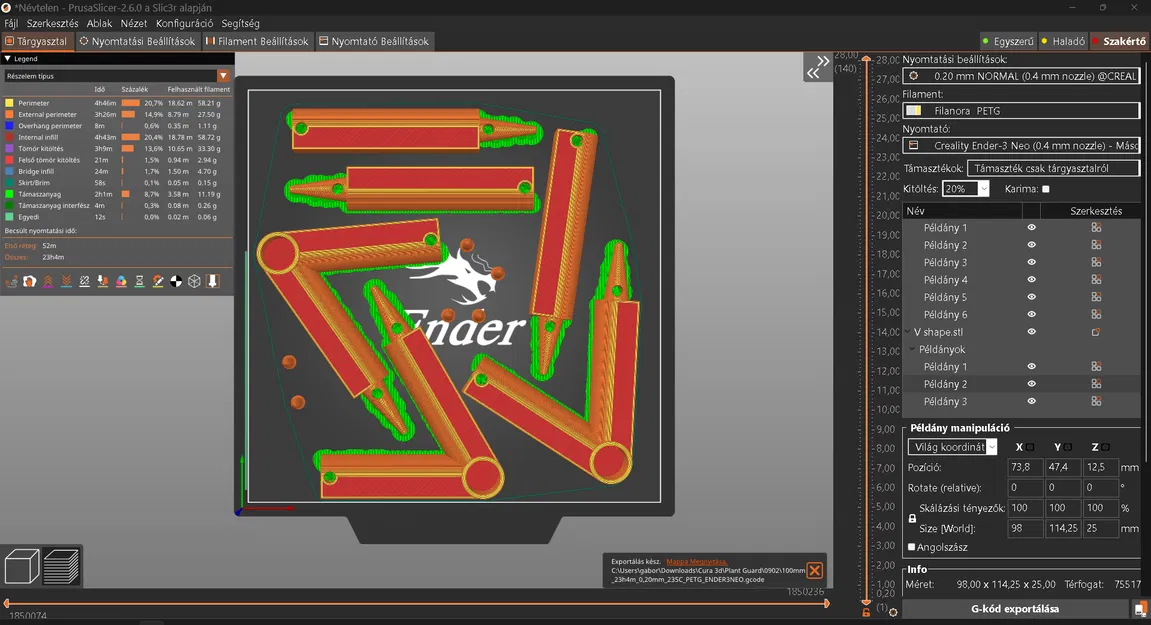Open edit icon for Példány 6 row
The width and height of the screenshot is (1151, 625).
[1096, 314]
